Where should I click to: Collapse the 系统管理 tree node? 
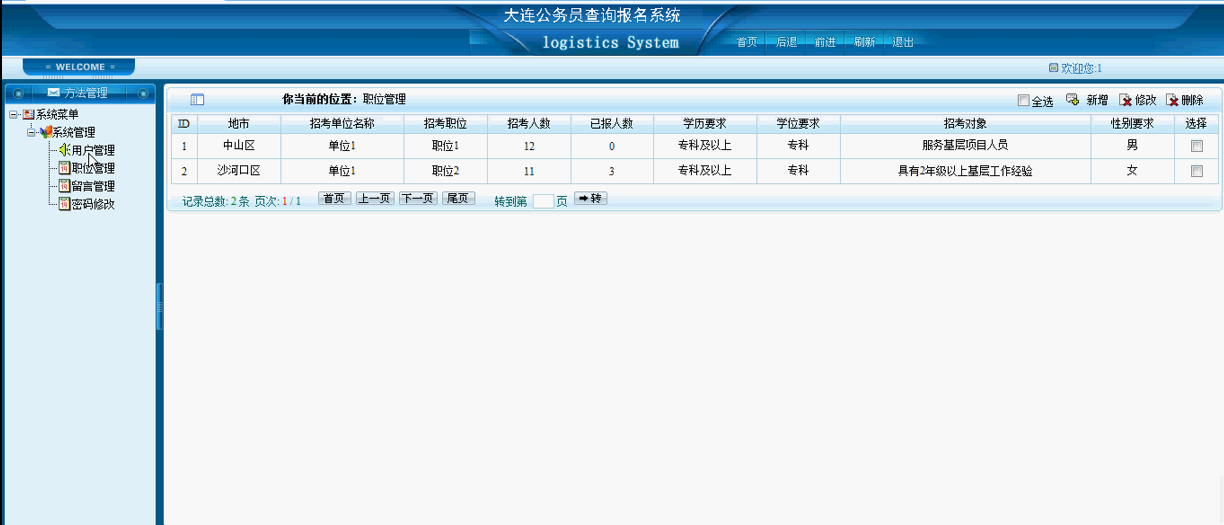(31, 132)
